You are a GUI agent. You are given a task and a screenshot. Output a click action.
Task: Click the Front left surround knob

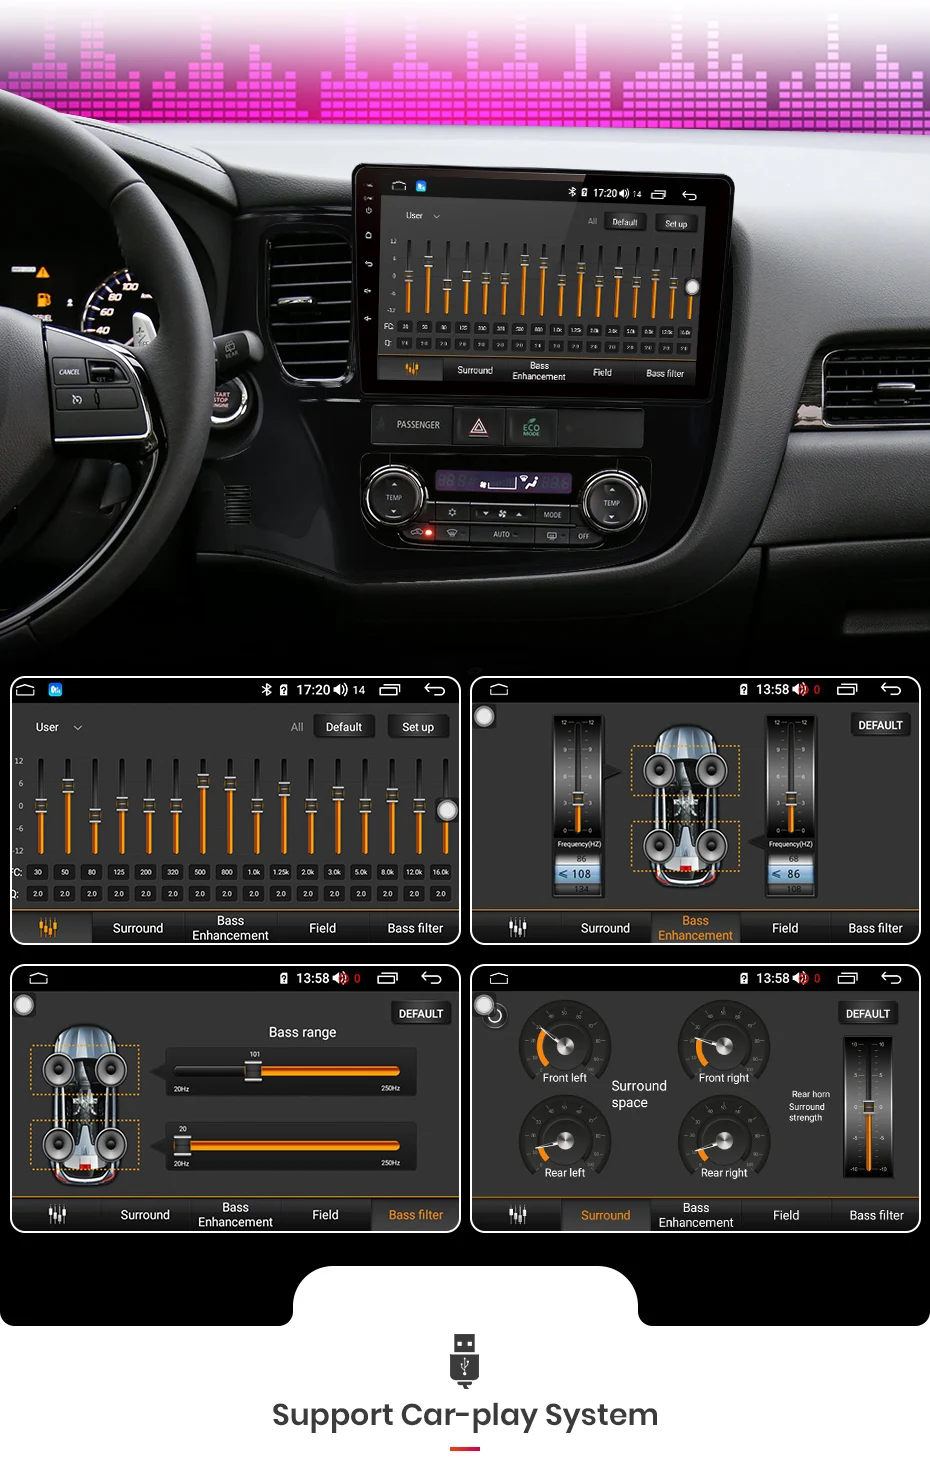click(564, 1043)
